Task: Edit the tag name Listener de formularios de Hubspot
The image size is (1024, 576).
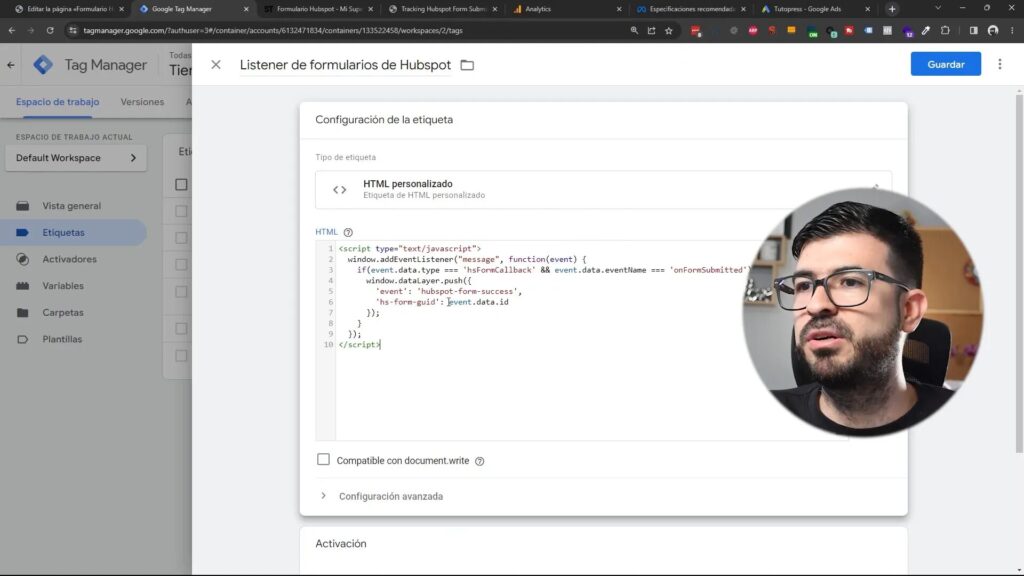Action: (345, 65)
